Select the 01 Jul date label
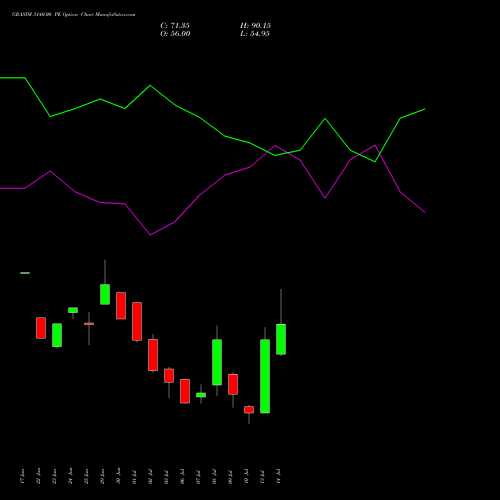Screen dimensions: 500x500 tap(134, 476)
